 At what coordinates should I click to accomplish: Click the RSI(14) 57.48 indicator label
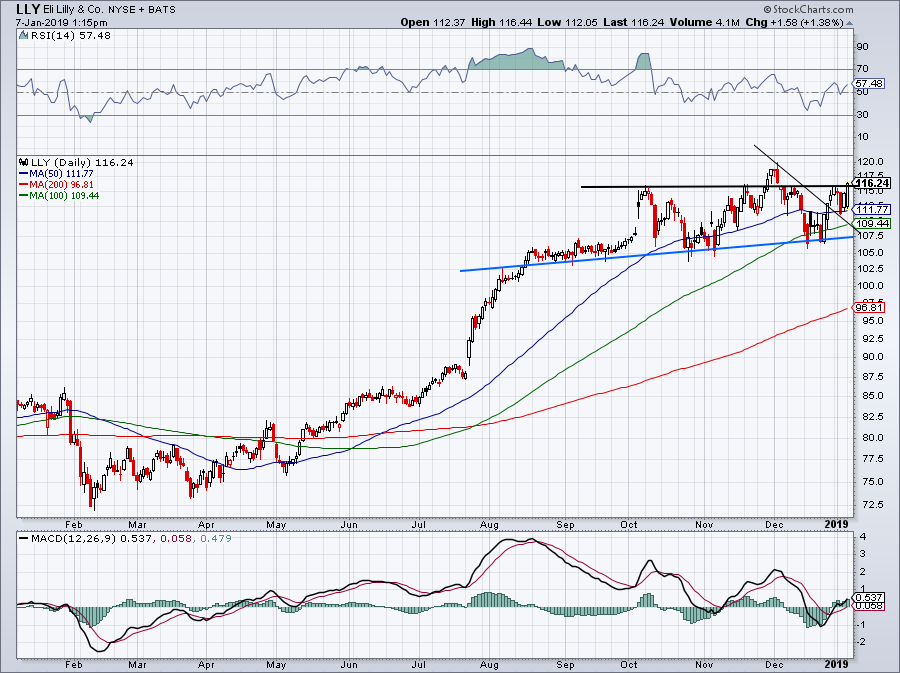tap(70, 36)
